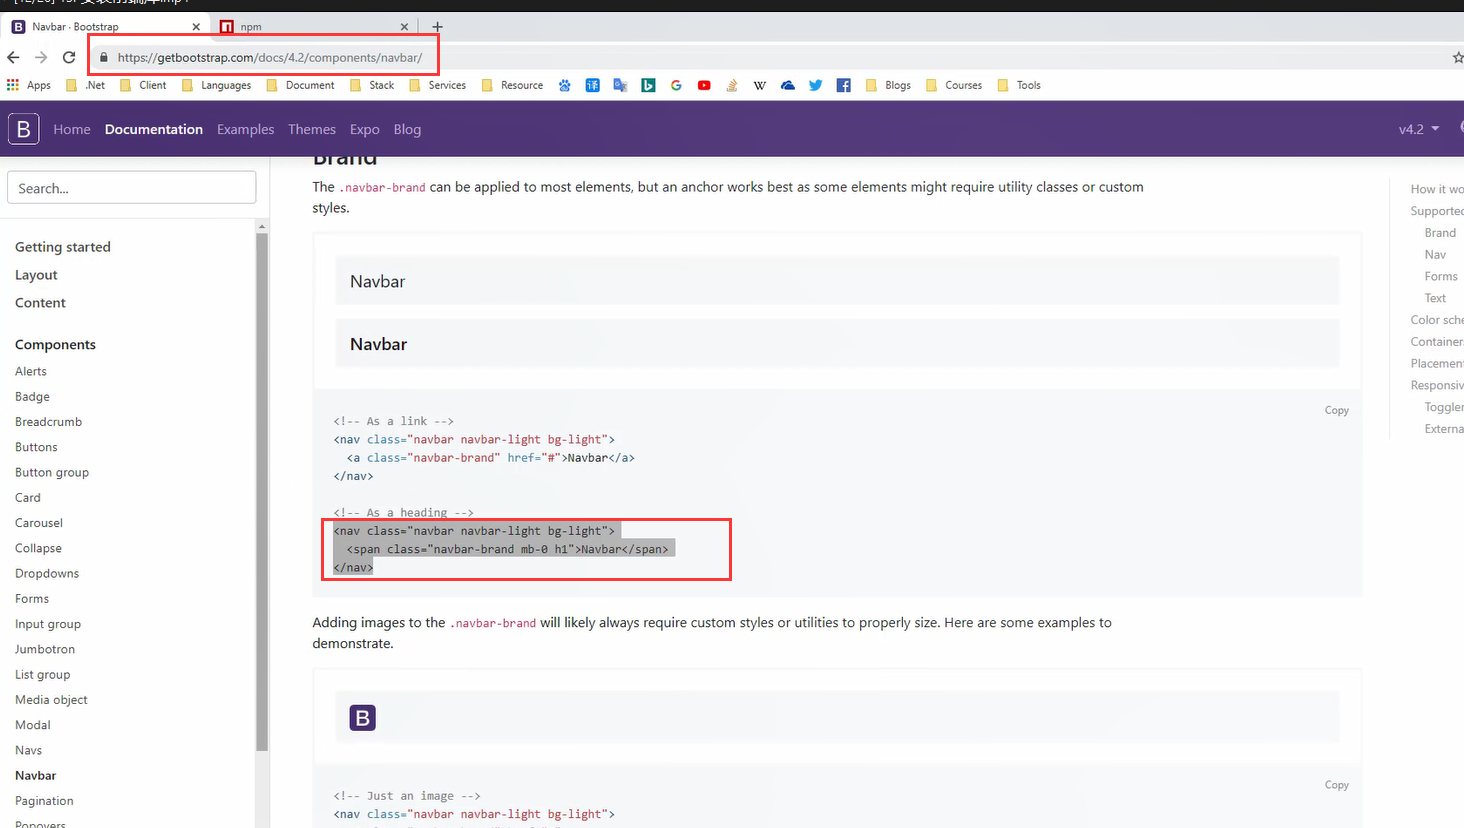This screenshot has width=1464, height=828.
Task: Open the Languages bookmarks folder
Action: coord(216,85)
